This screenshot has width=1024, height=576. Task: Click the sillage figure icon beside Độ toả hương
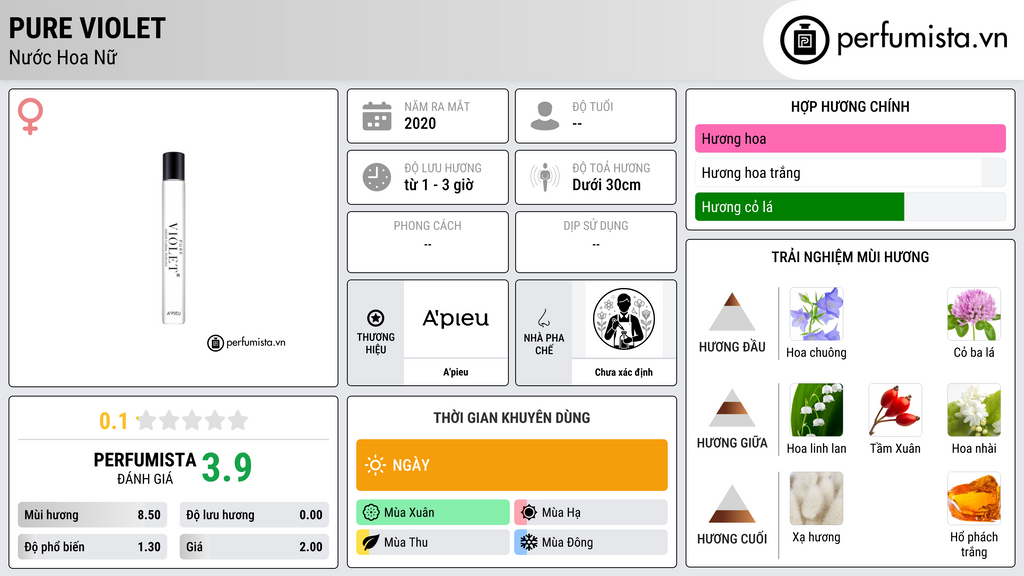pyautogui.click(x=545, y=177)
